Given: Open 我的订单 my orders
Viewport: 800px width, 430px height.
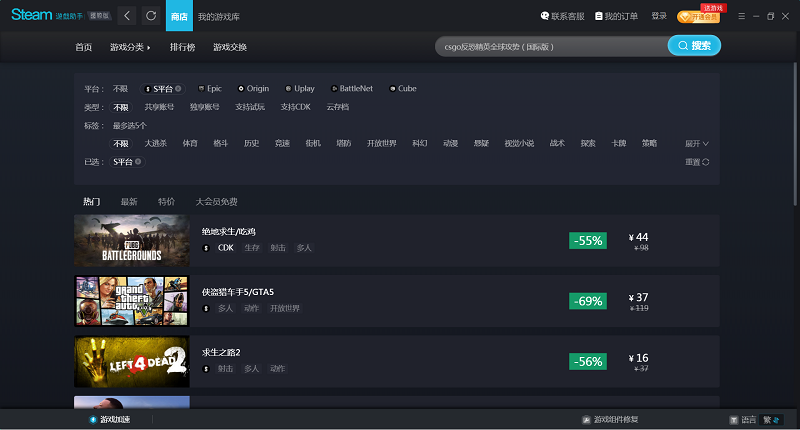Looking at the screenshot, I should coord(616,16).
